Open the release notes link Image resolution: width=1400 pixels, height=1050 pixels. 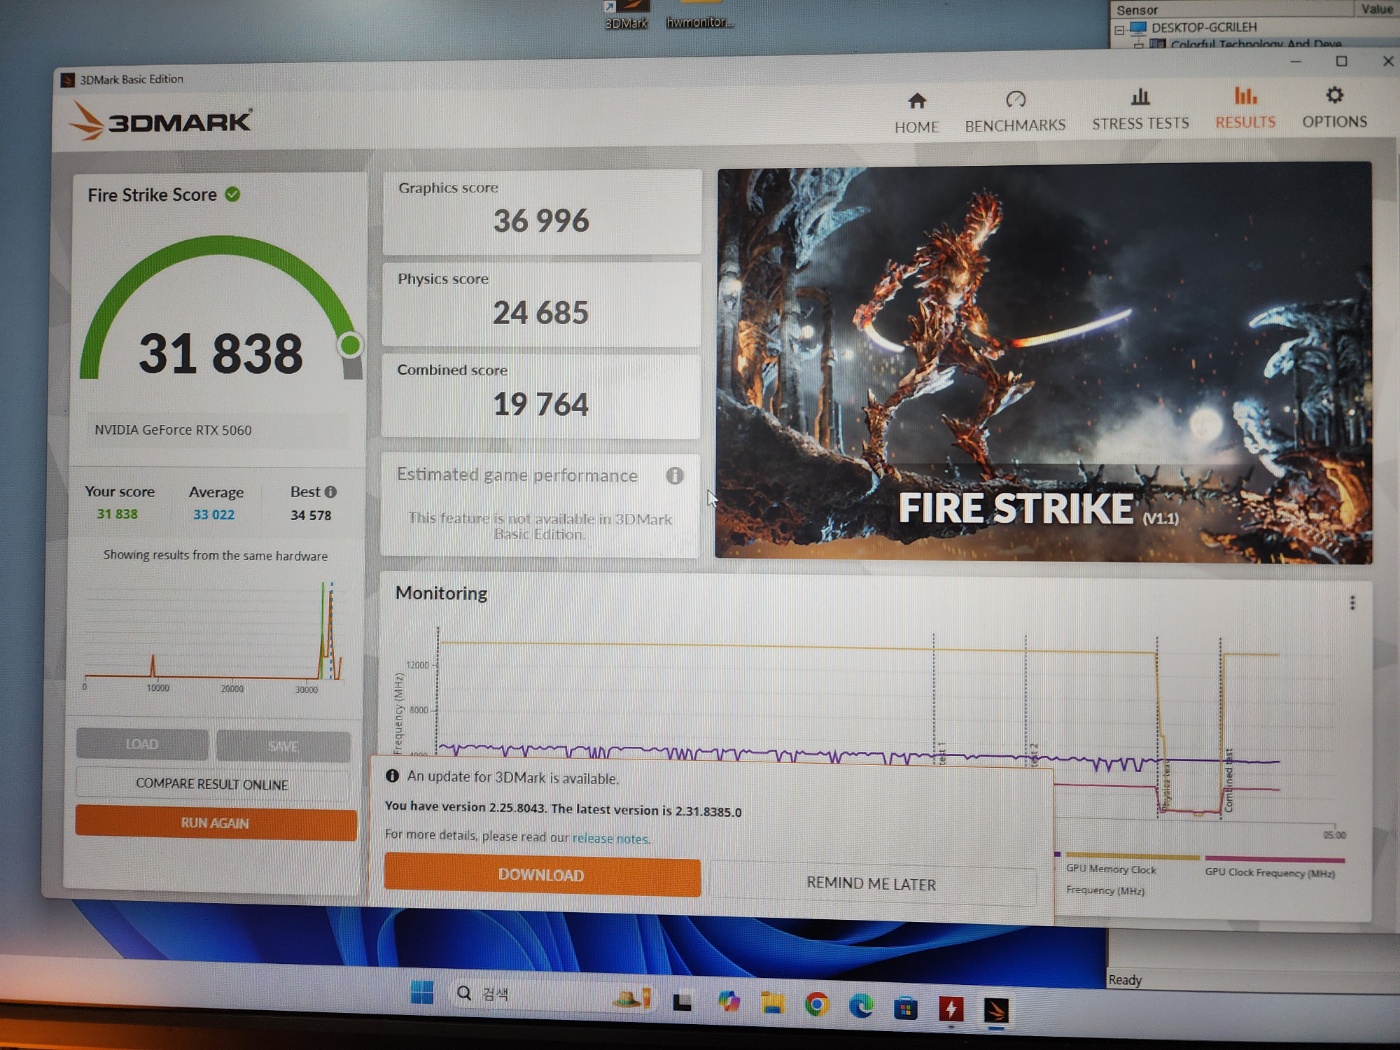coord(610,839)
